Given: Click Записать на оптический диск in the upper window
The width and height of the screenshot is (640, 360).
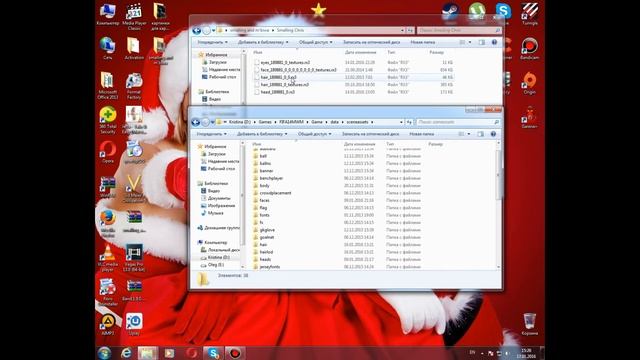Looking at the screenshot, I should 371,42.
